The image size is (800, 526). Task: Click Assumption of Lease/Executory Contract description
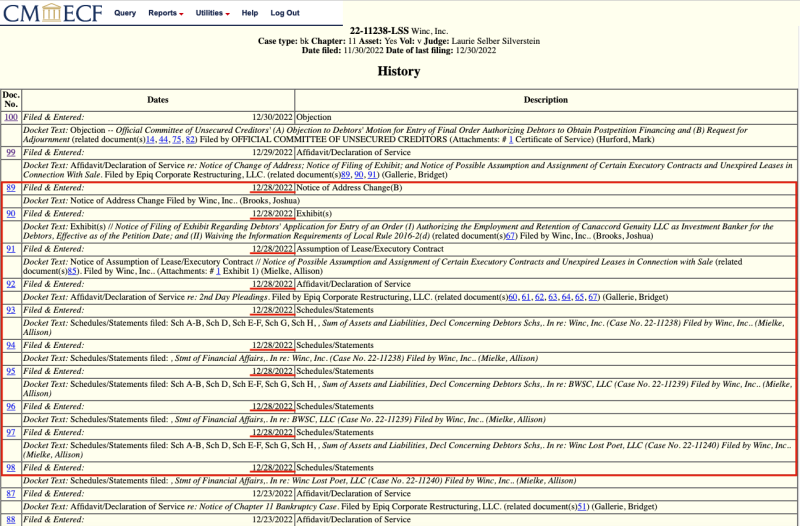(x=370, y=248)
